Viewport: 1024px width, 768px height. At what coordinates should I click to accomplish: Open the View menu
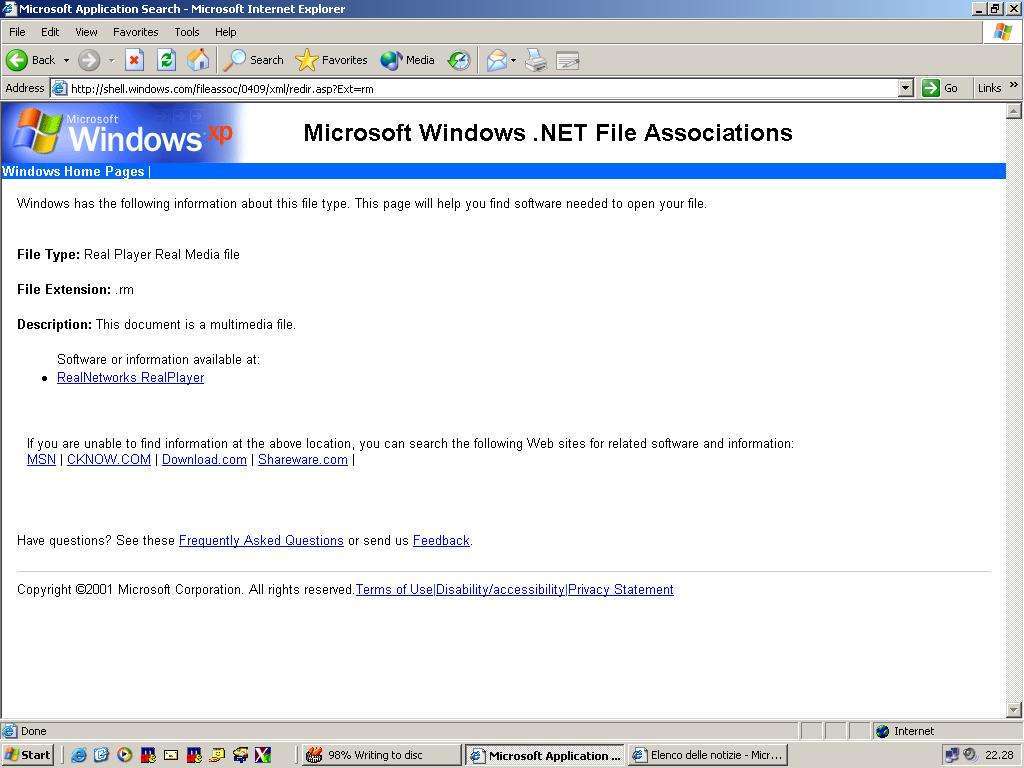[86, 32]
